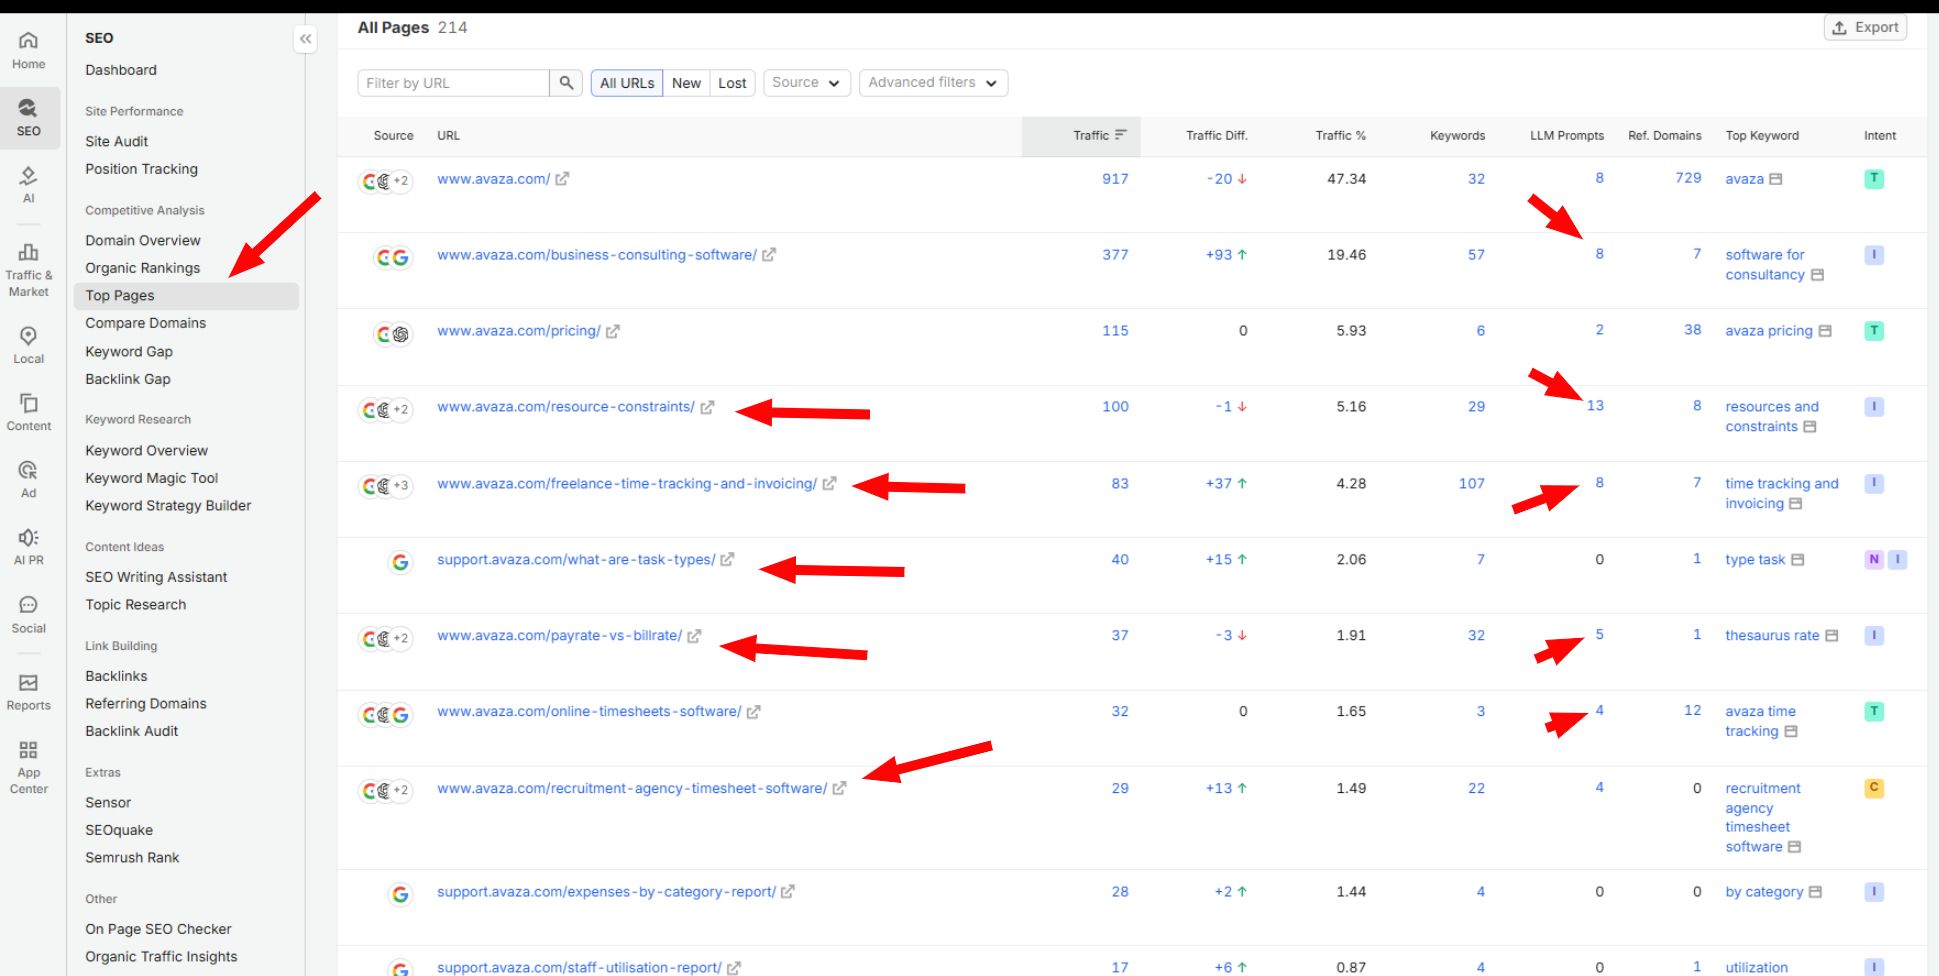This screenshot has width=1939, height=976.
Task: Select Top Pages menu item
Action: pos(186,296)
